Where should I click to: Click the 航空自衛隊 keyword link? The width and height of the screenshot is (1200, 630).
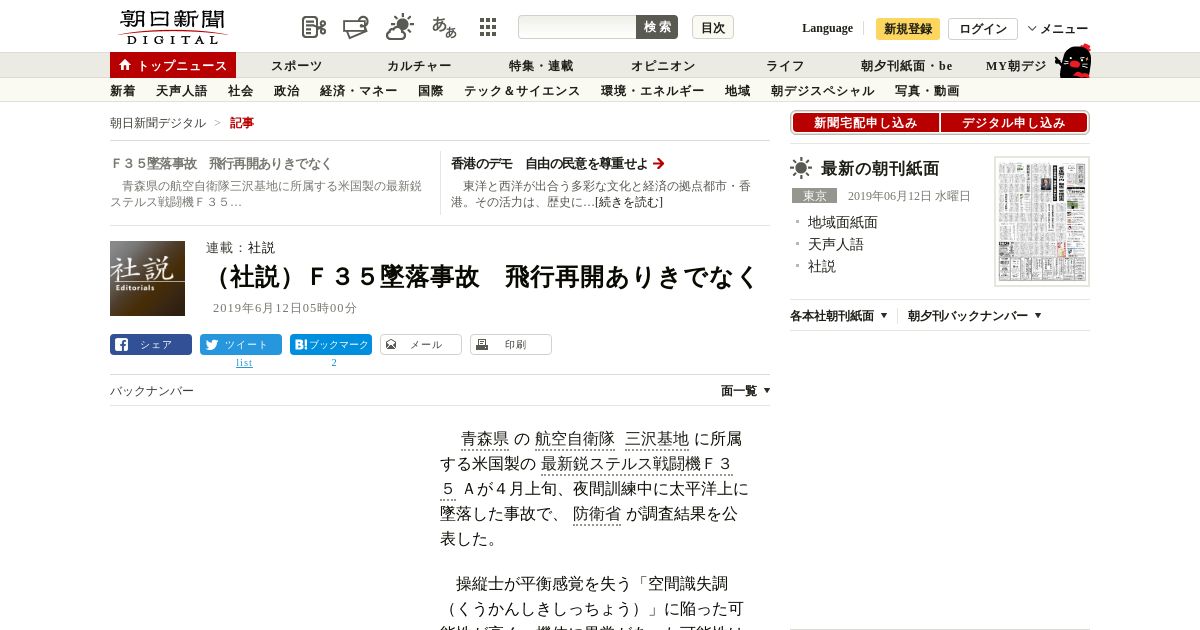(575, 439)
